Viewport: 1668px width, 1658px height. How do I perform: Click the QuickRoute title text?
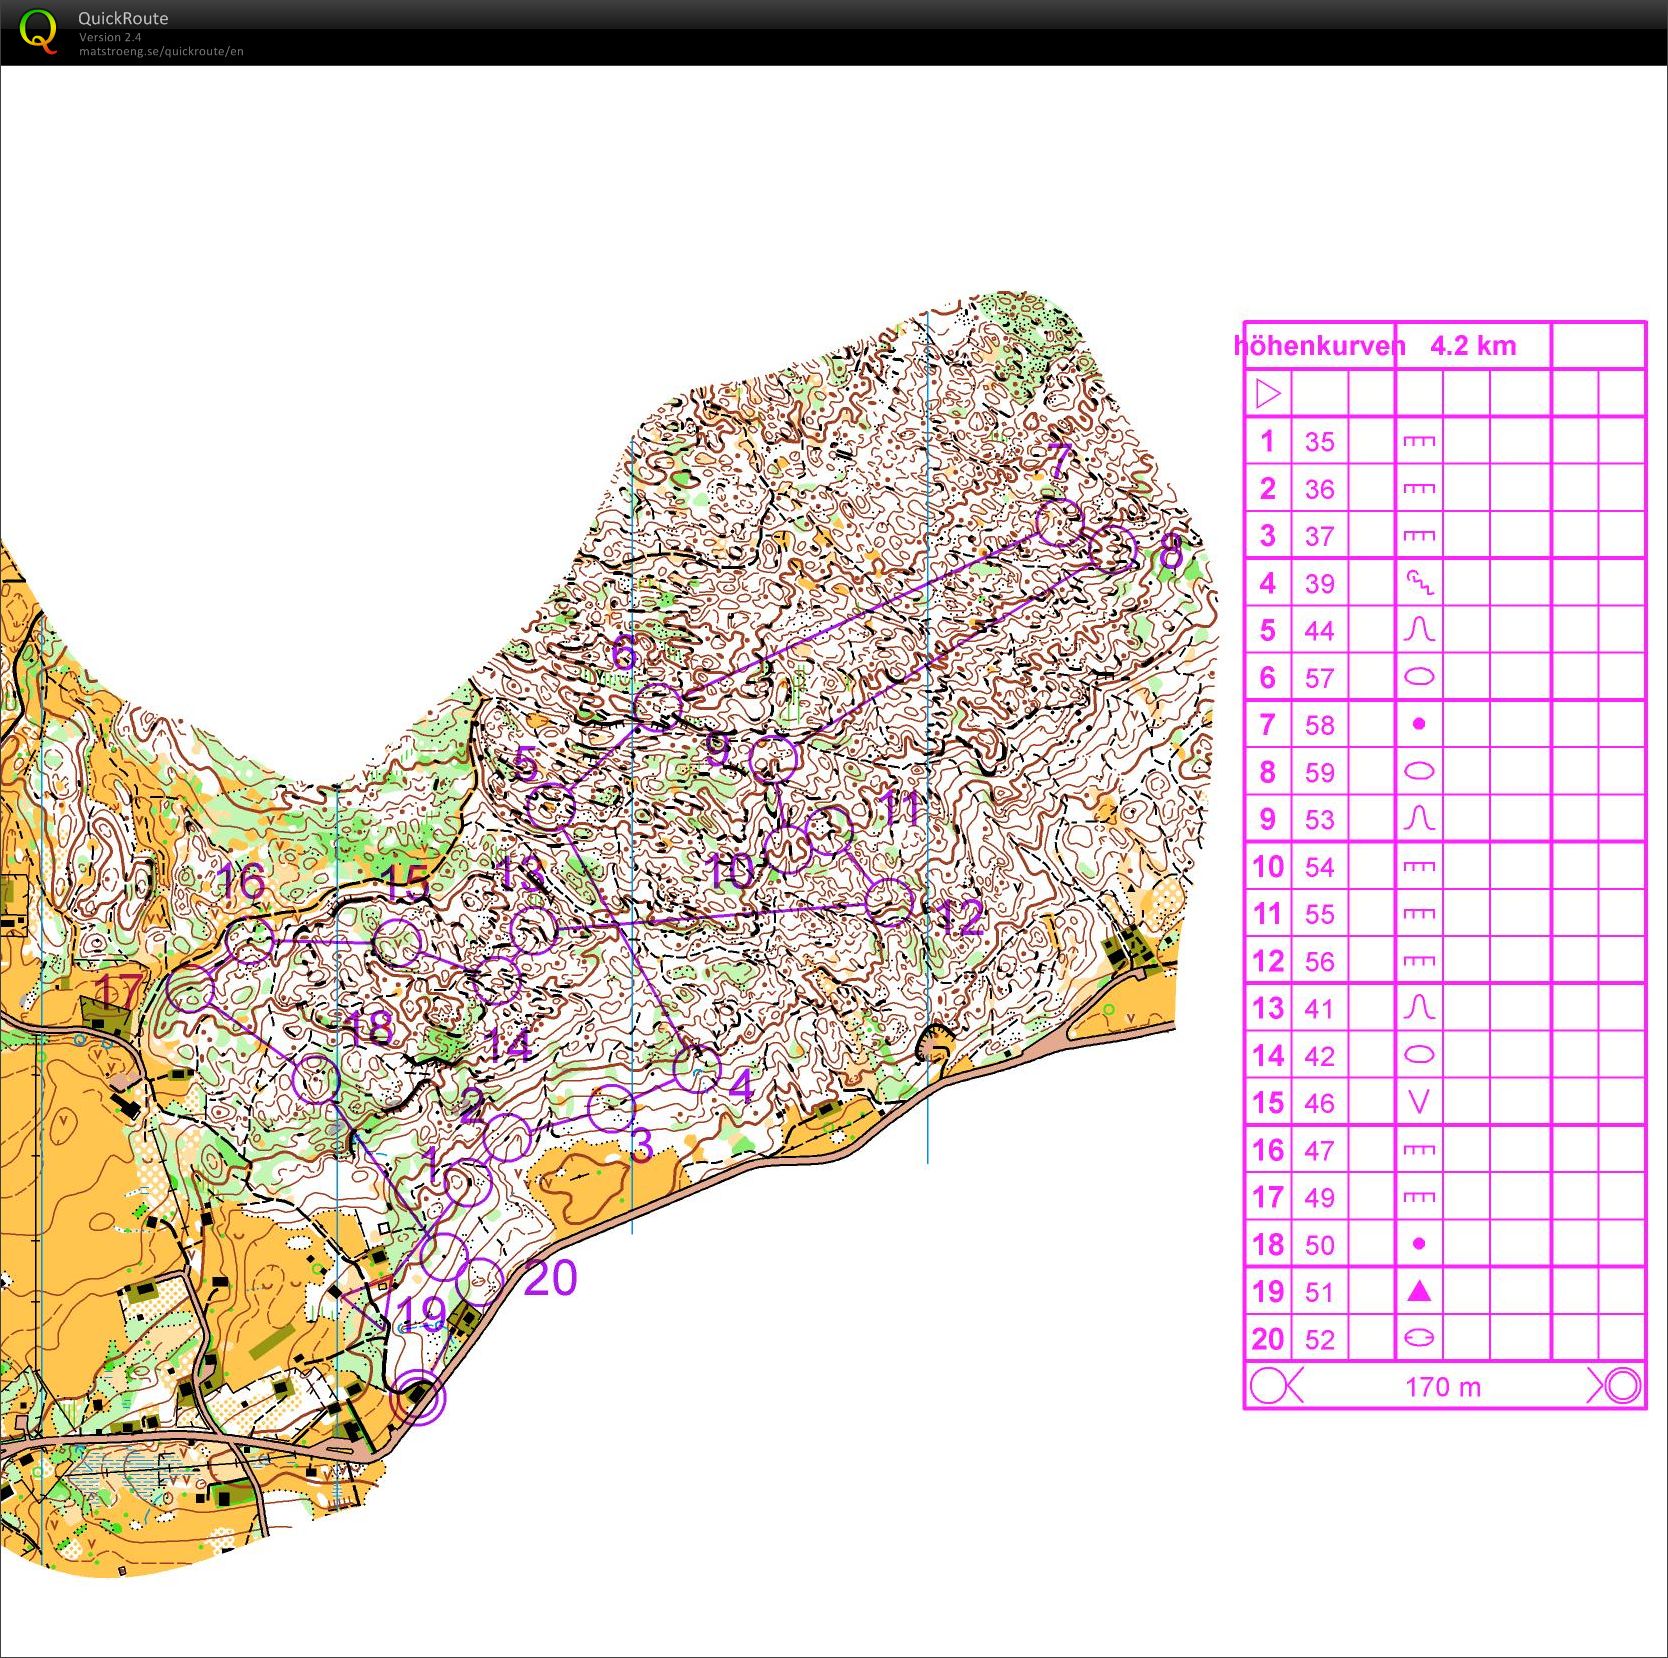click(x=123, y=18)
